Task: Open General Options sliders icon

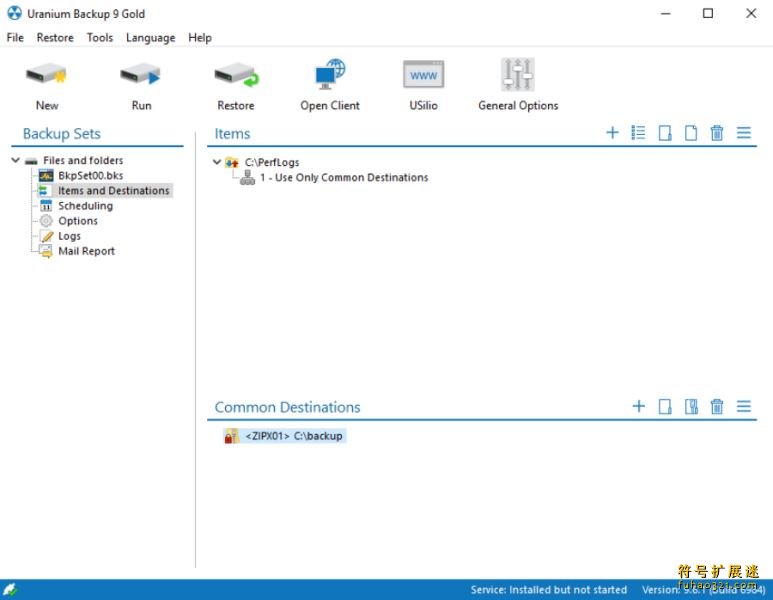Action: pyautogui.click(x=518, y=74)
